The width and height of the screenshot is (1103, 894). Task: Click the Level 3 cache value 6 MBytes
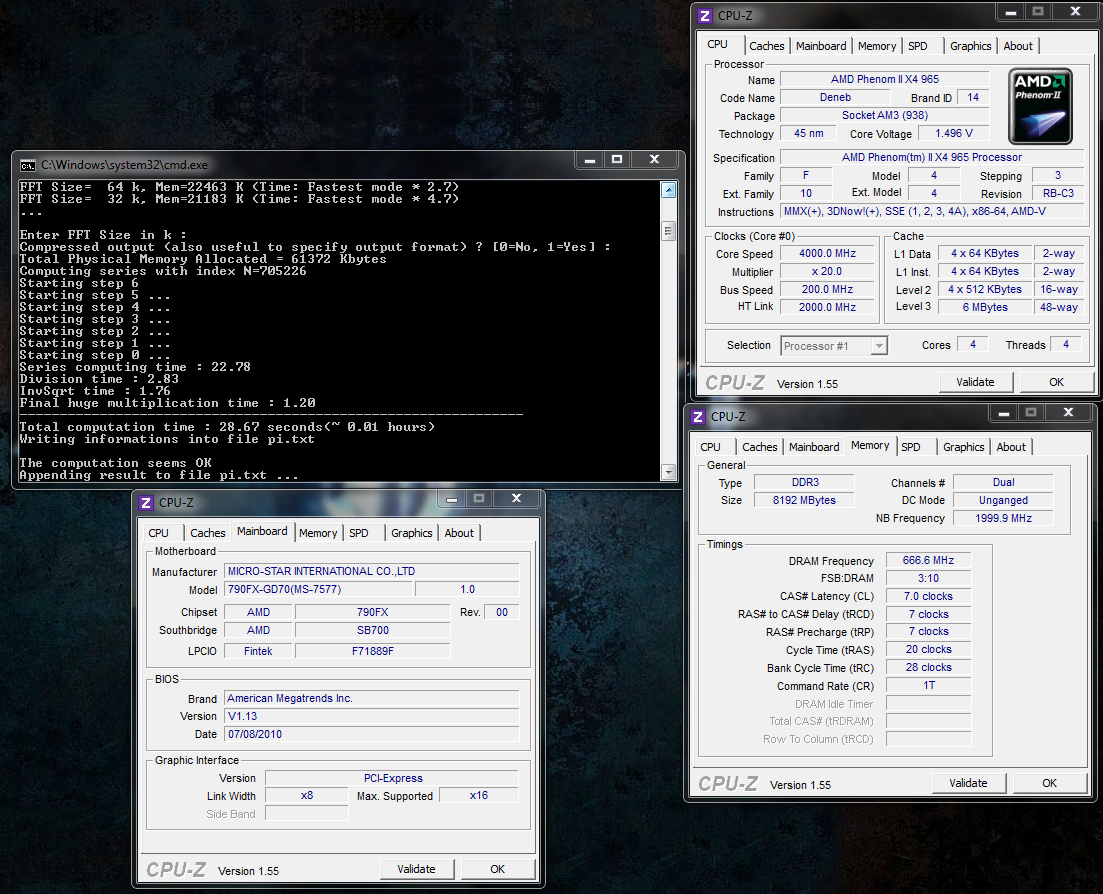(x=985, y=307)
